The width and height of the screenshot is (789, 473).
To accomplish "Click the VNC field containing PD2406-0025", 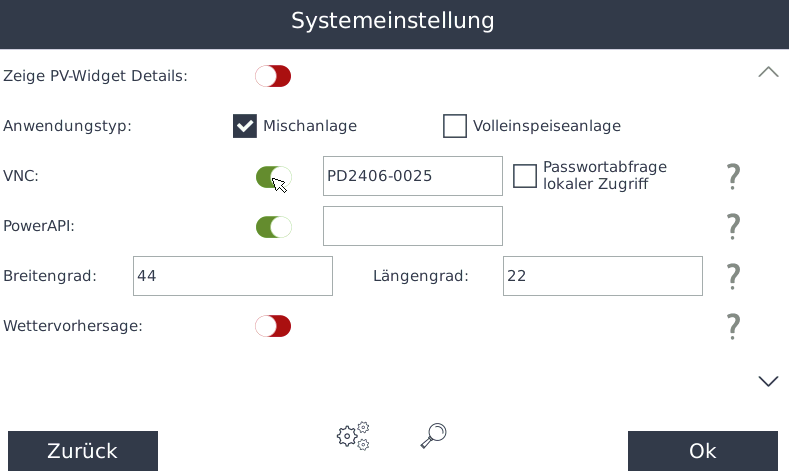I will (412, 176).
